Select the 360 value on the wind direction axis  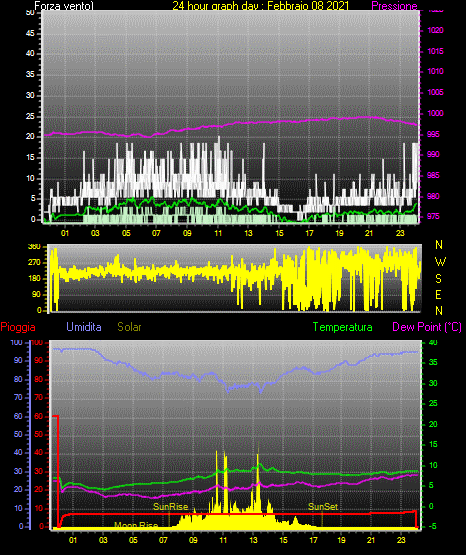(34, 247)
